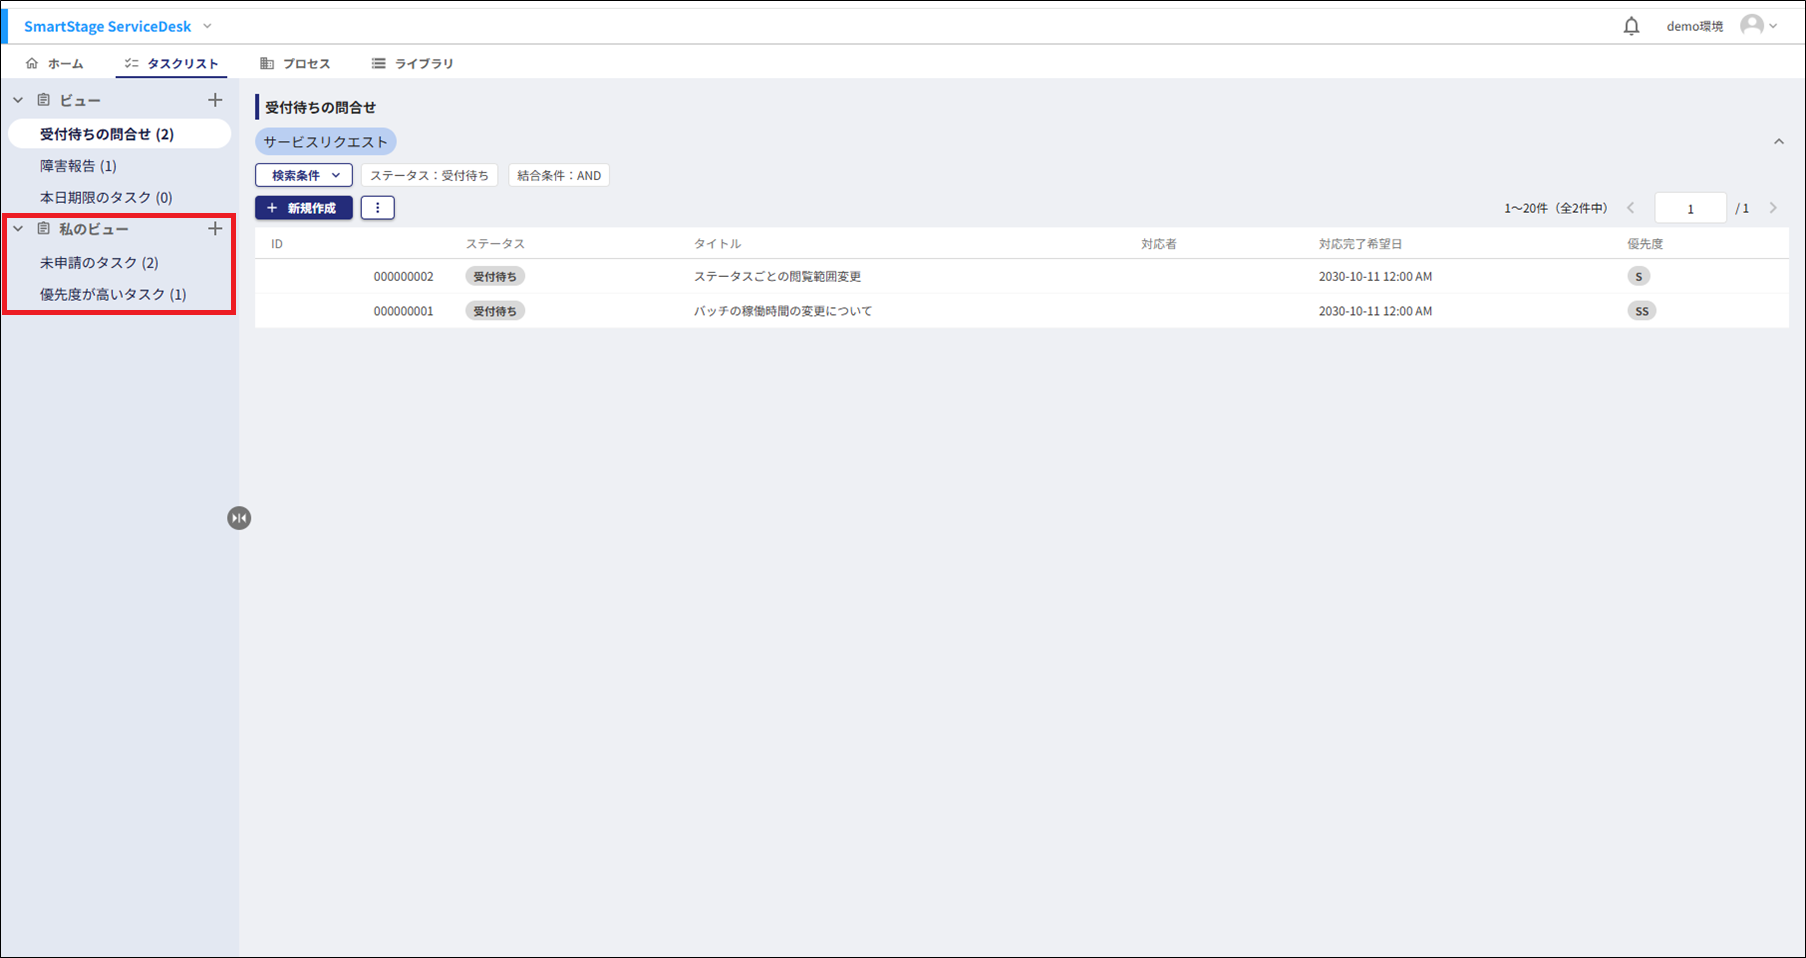This screenshot has width=1806, height=958.
Task: Click the notification bell icon
Action: [1631, 26]
